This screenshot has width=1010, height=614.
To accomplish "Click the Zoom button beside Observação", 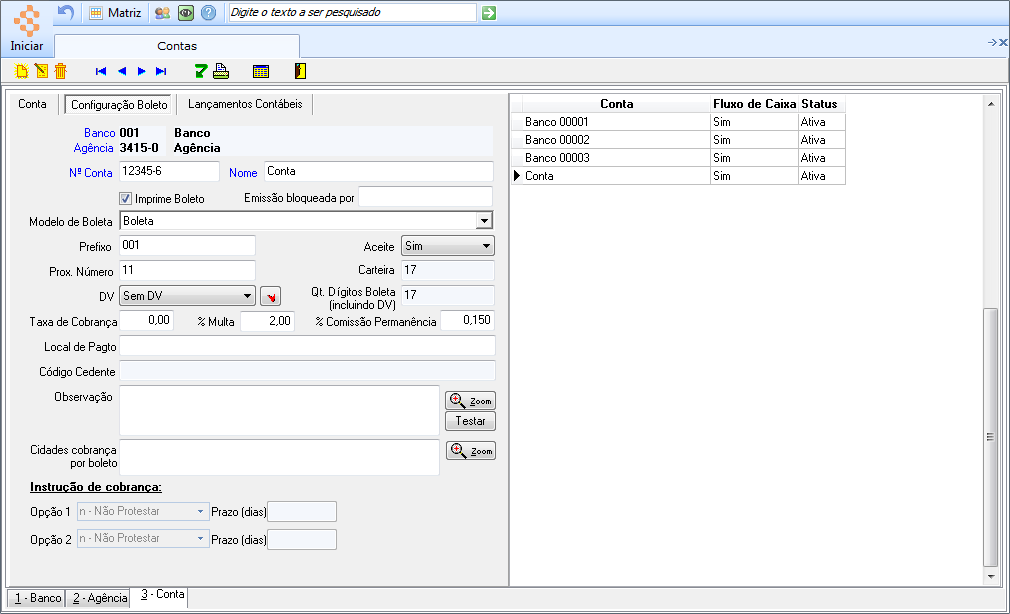I will tap(470, 401).
